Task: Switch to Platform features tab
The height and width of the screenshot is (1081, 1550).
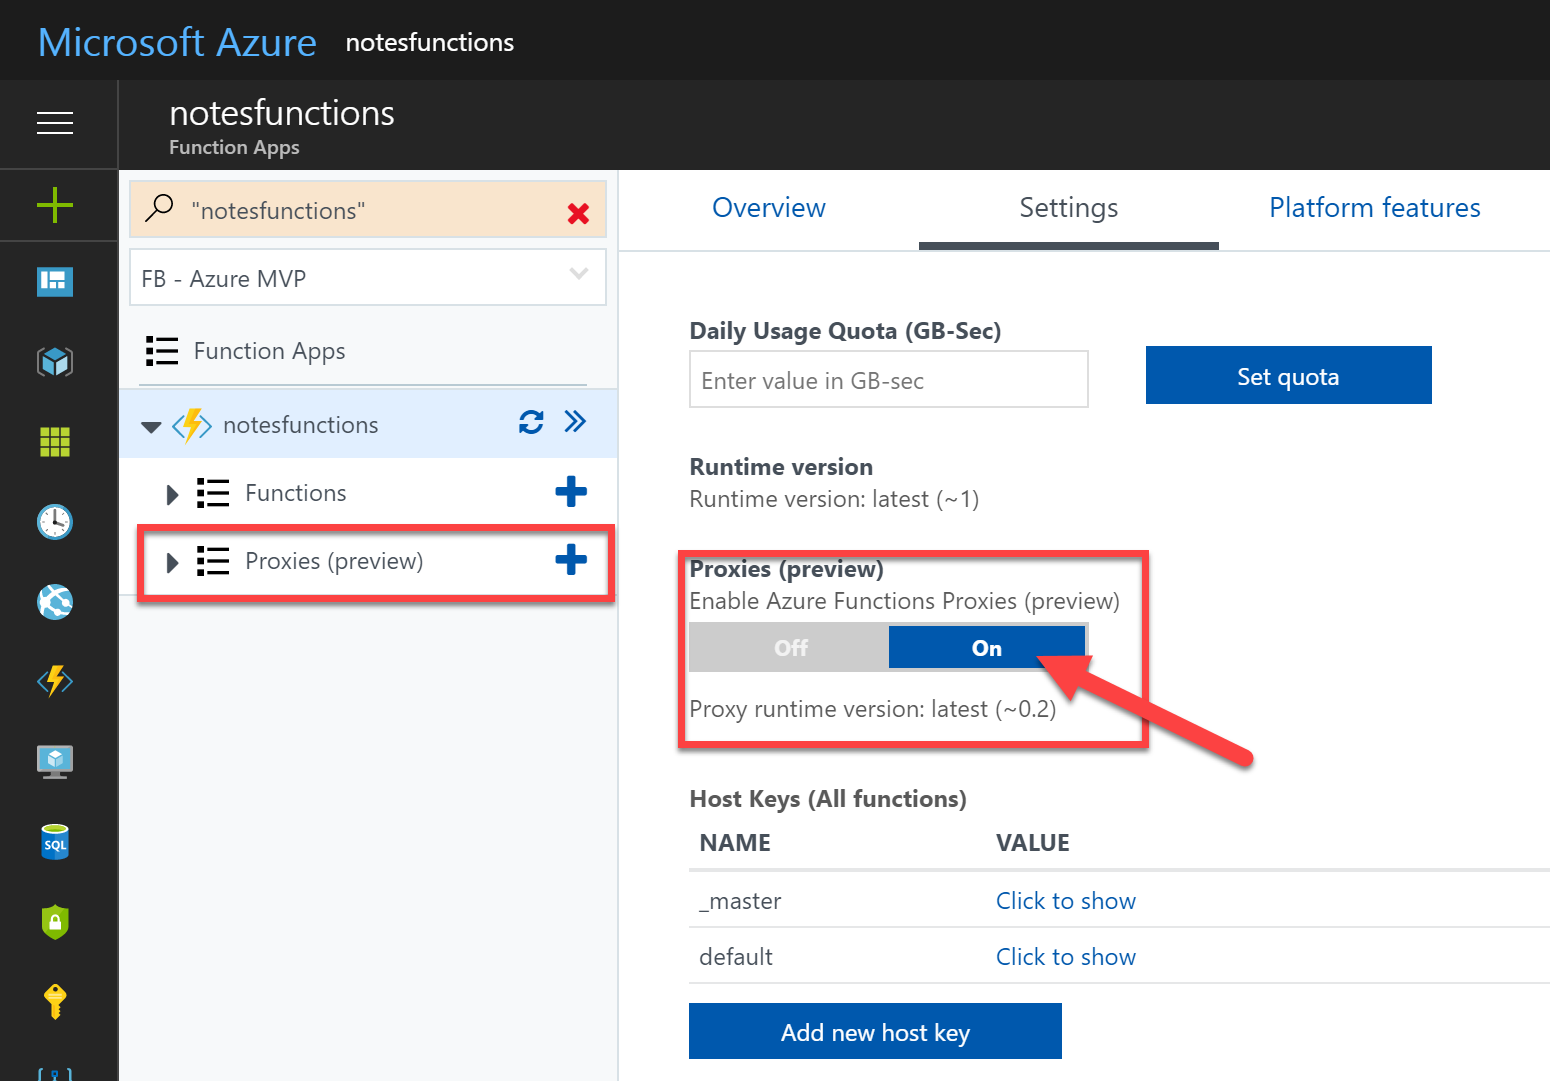Action: (x=1375, y=208)
